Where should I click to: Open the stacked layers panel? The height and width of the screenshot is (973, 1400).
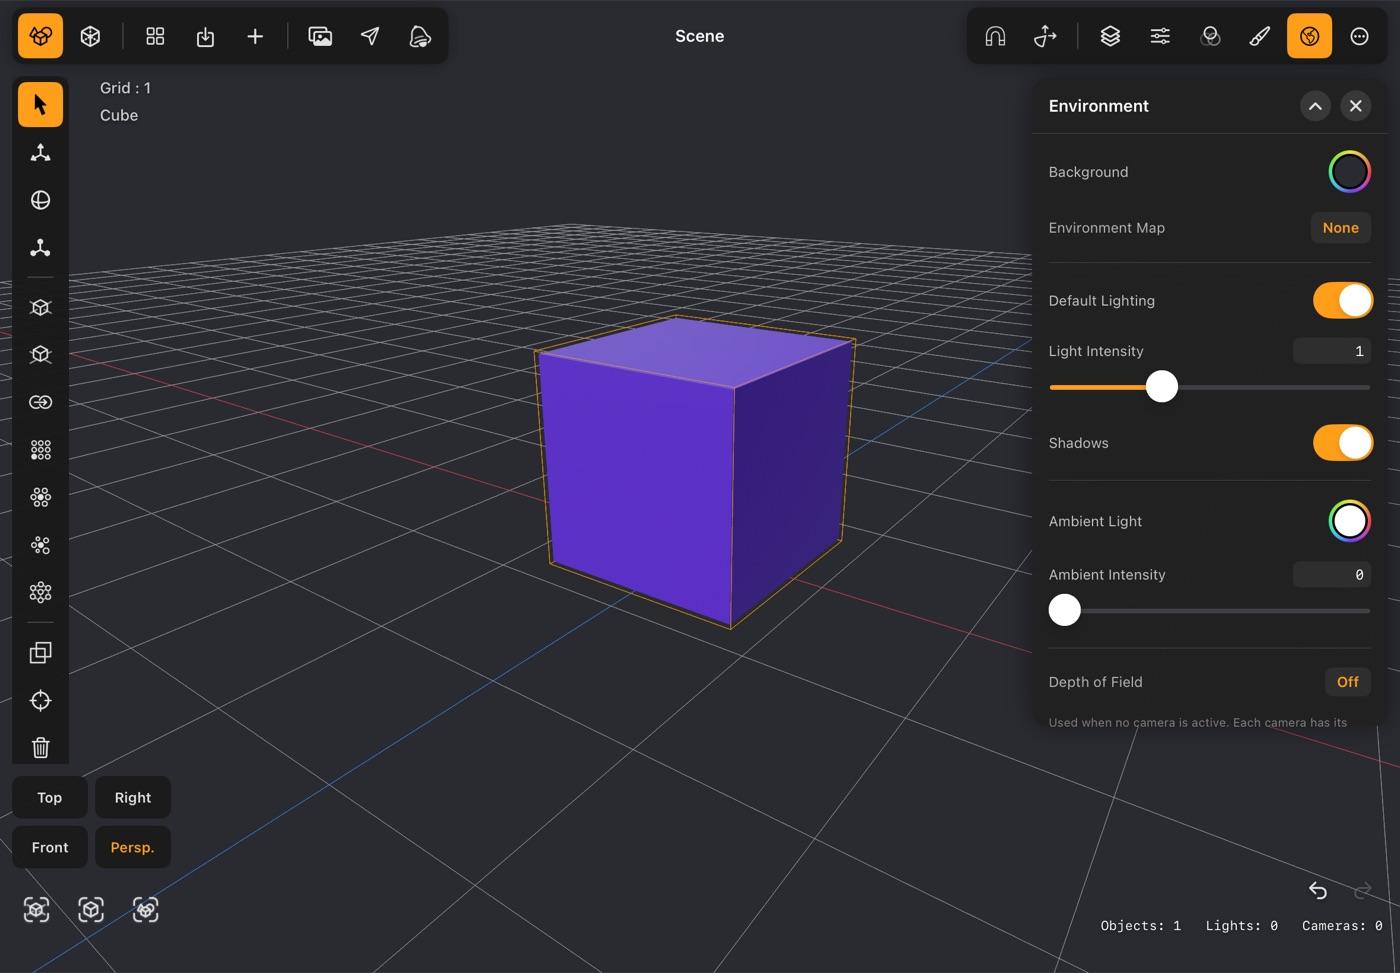pyautogui.click(x=1110, y=36)
